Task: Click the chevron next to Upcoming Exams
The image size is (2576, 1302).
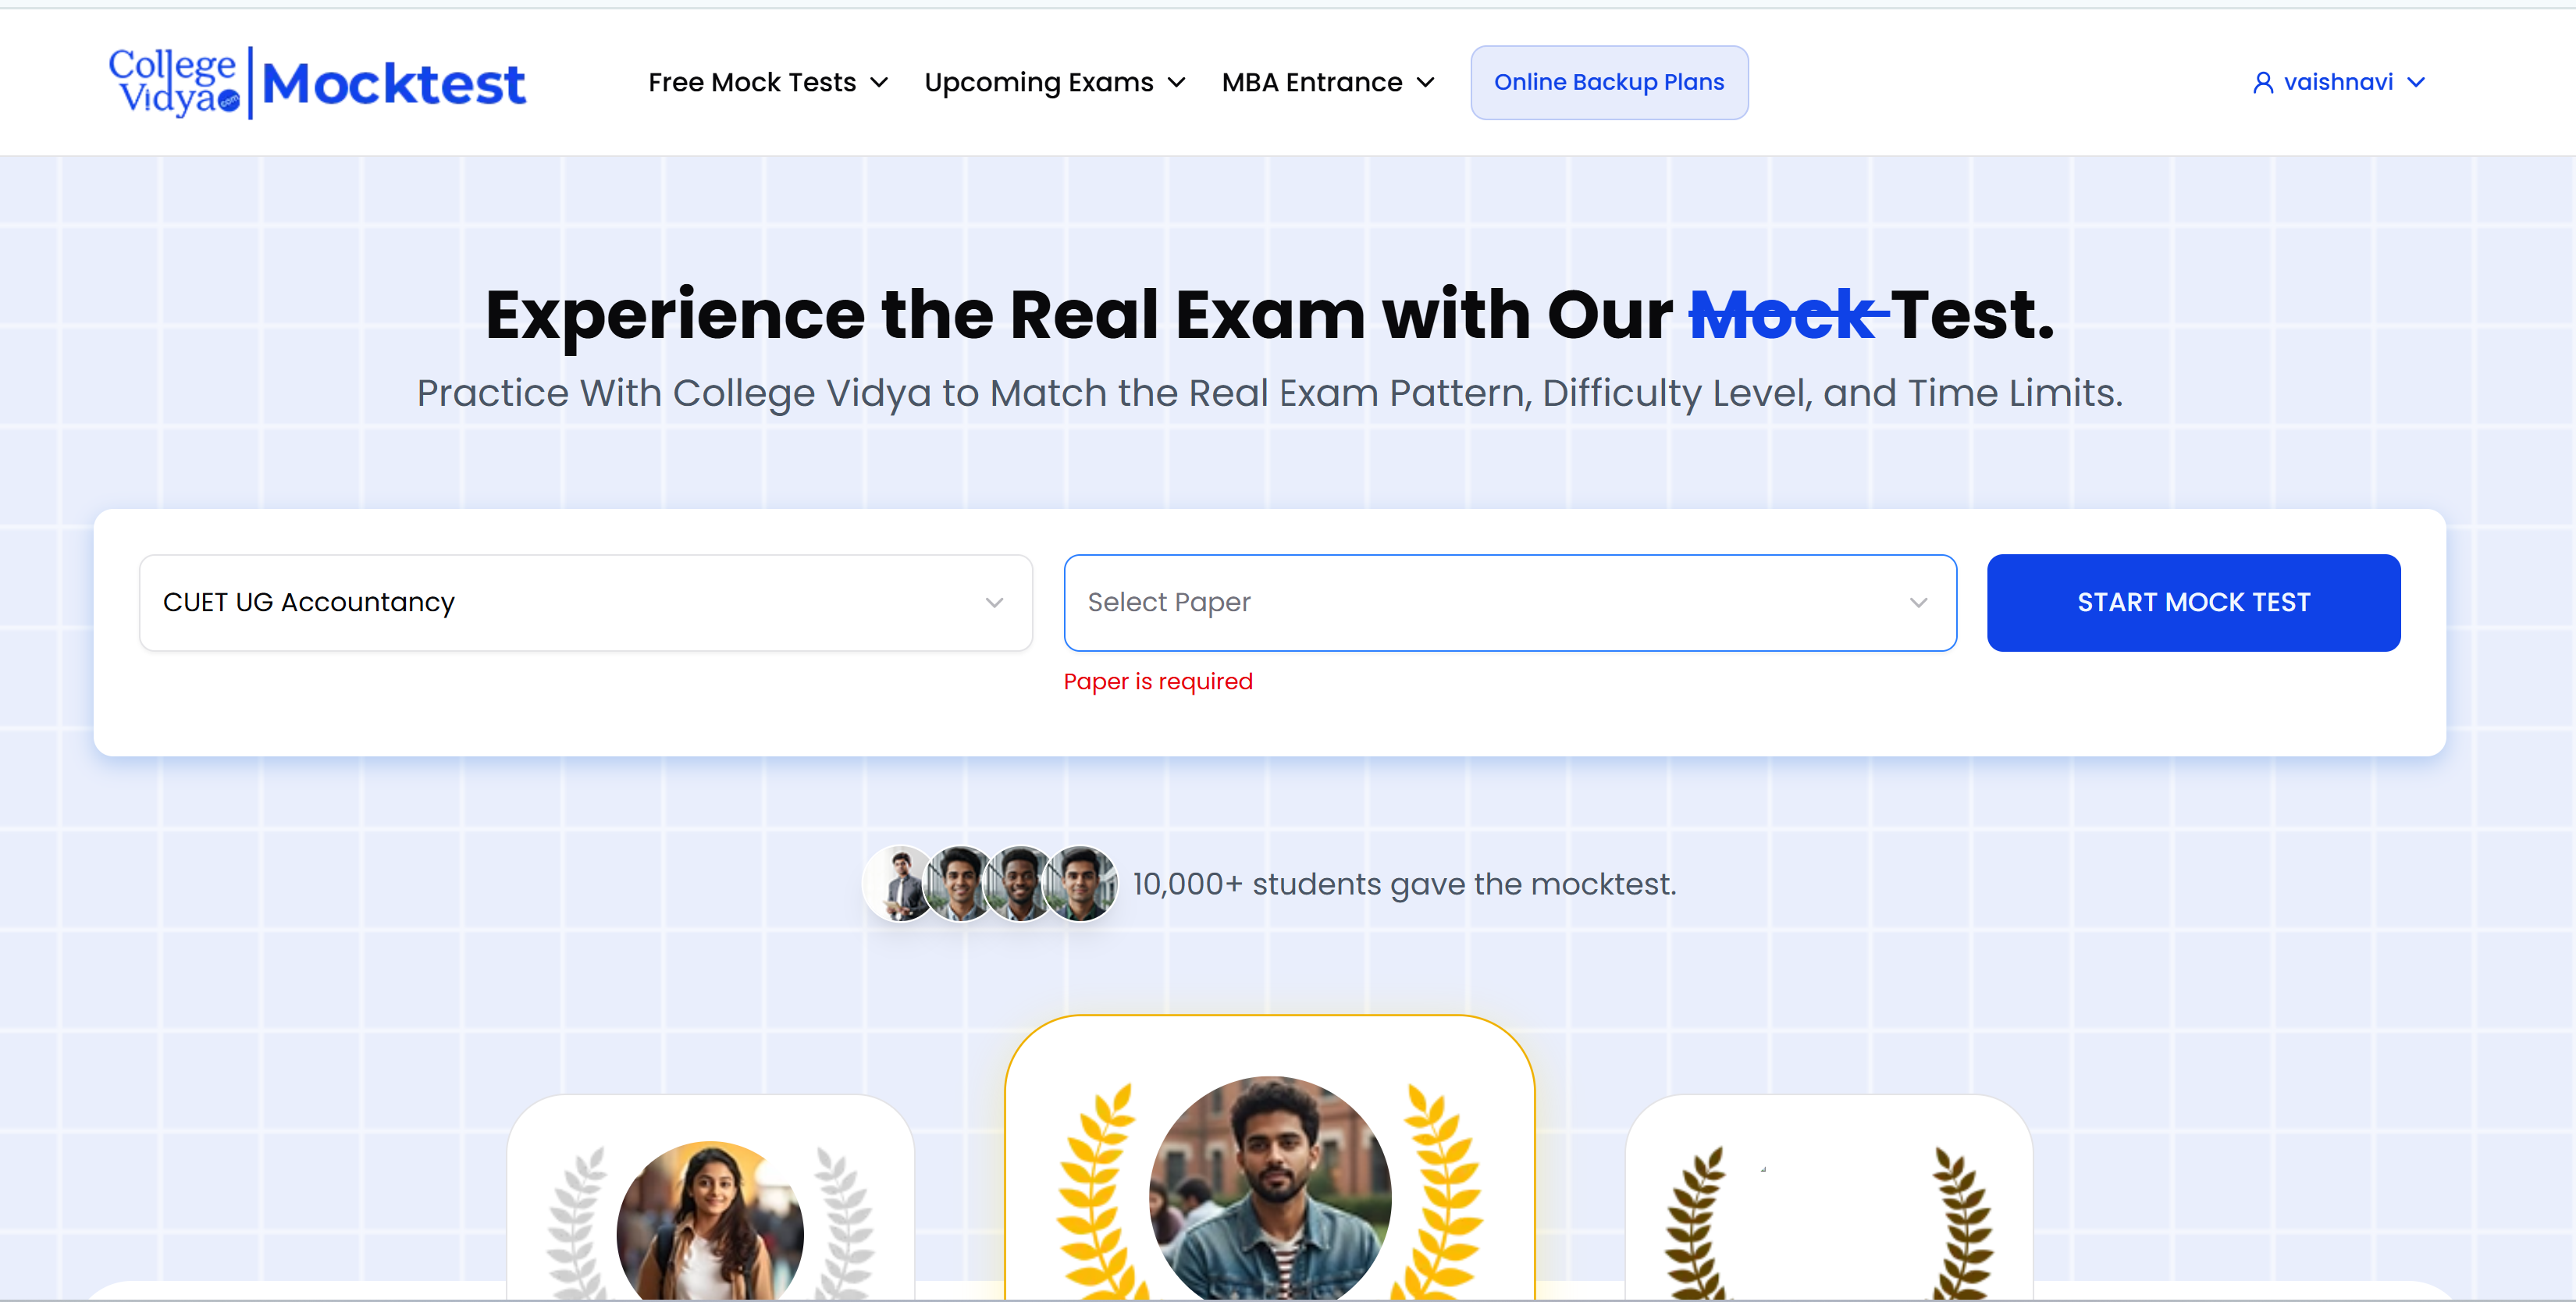Action: (1177, 82)
